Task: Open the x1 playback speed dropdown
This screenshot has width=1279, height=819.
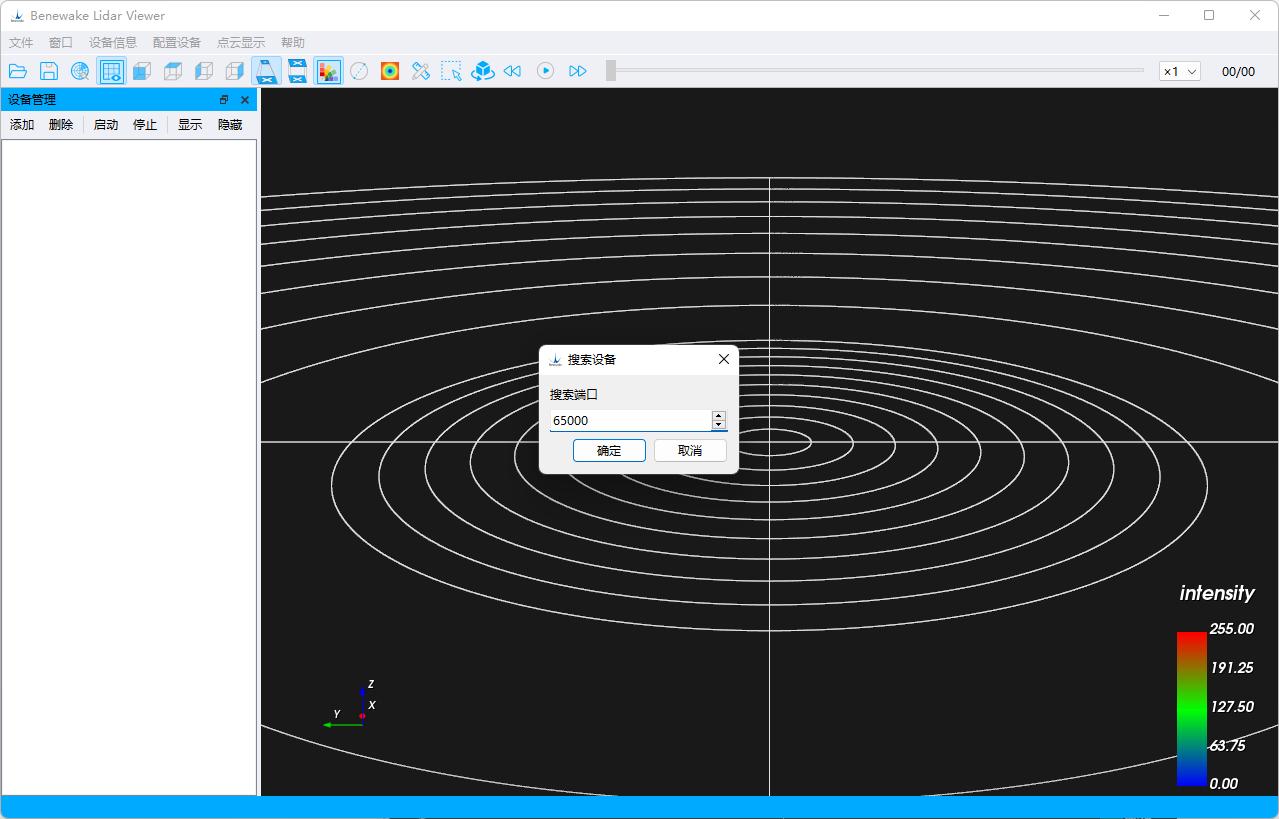Action: (1180, 72)
